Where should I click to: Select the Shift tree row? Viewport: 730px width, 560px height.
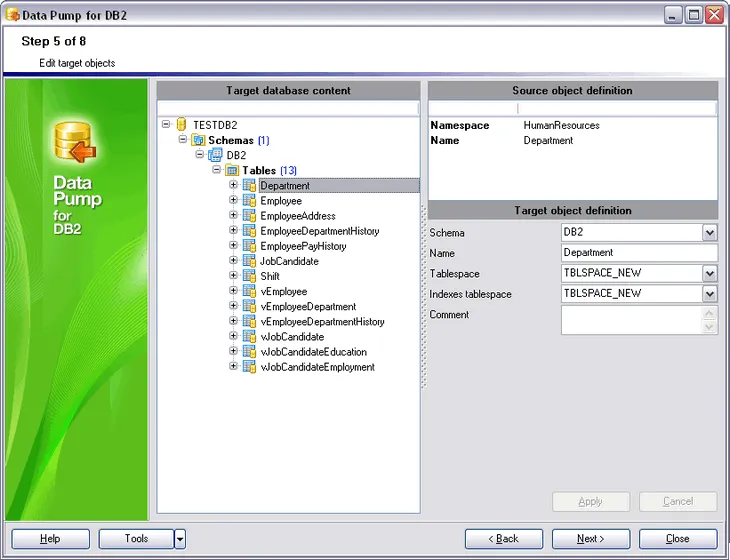(270, 277)
